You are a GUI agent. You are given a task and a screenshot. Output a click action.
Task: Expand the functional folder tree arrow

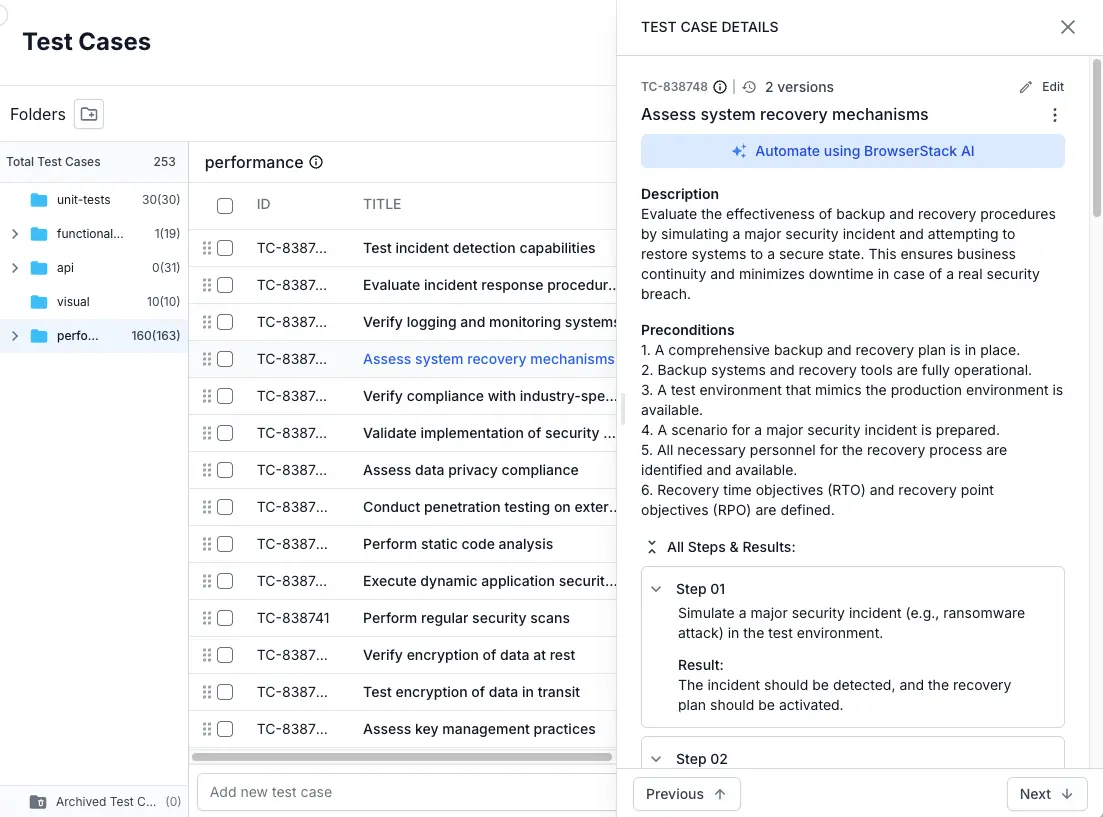14,234
